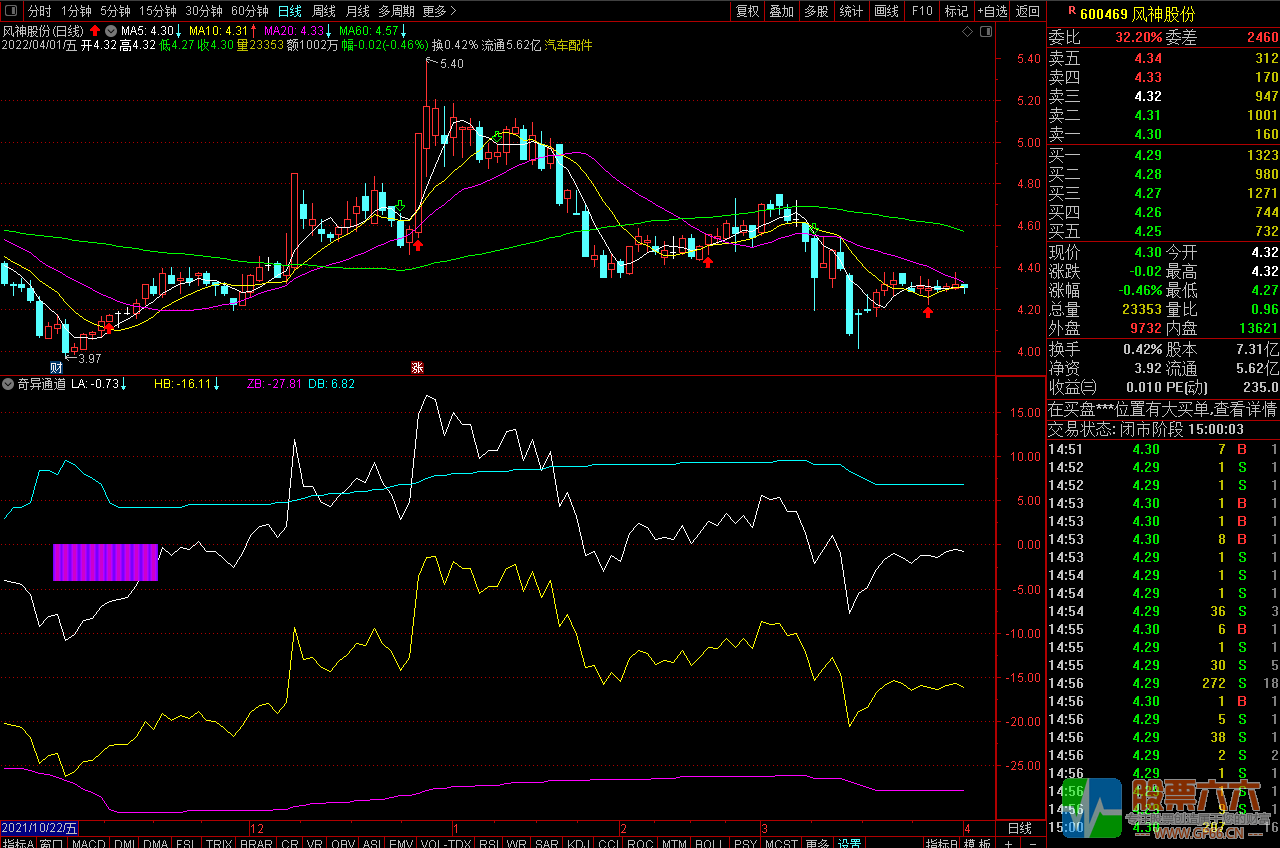Expand the 更多 indicators list at bottom
Screen dimensions: 1280x848
click(816, 844)
